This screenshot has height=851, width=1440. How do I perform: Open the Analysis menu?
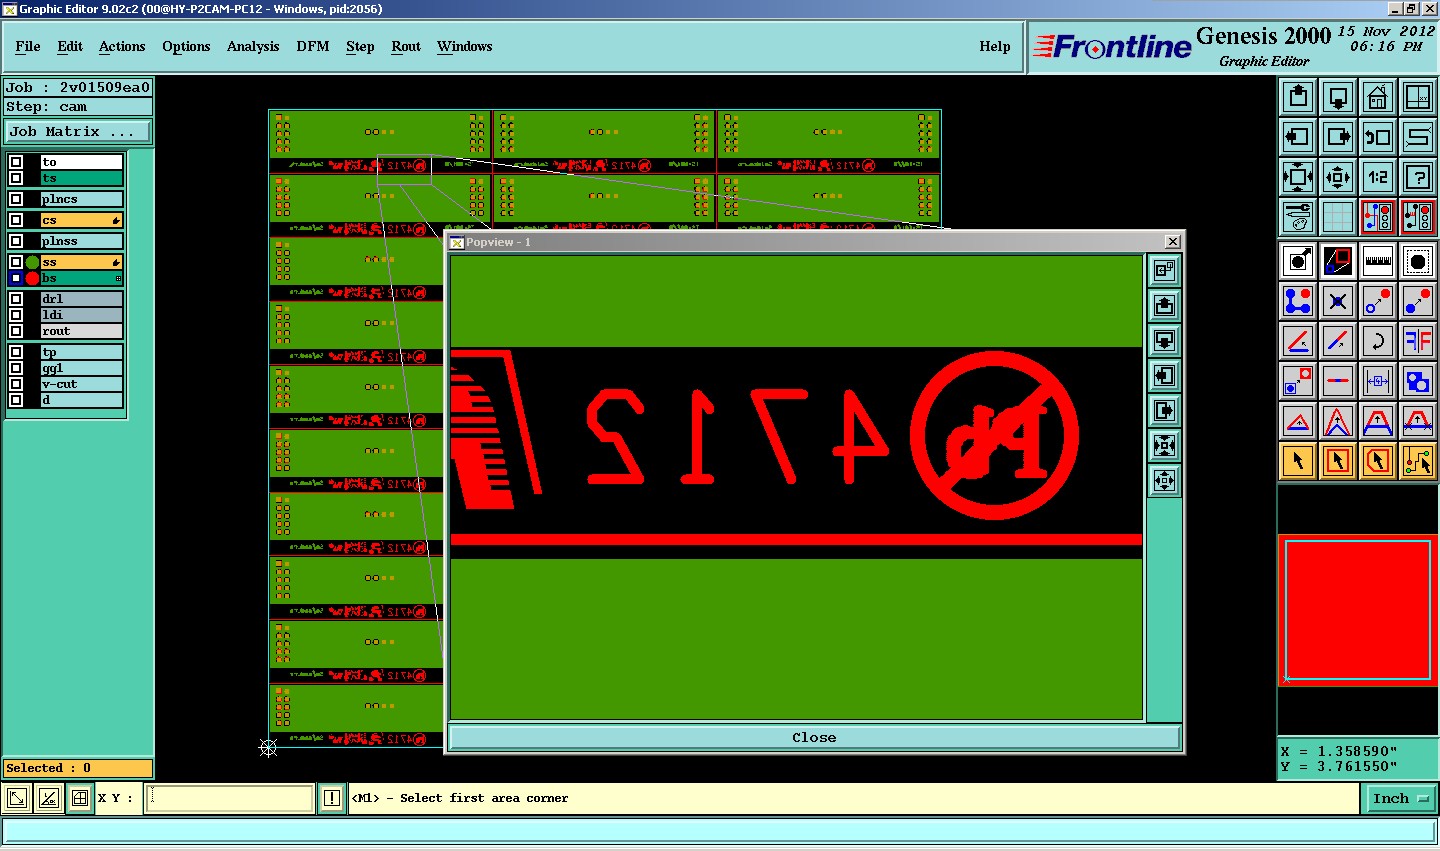253,47
